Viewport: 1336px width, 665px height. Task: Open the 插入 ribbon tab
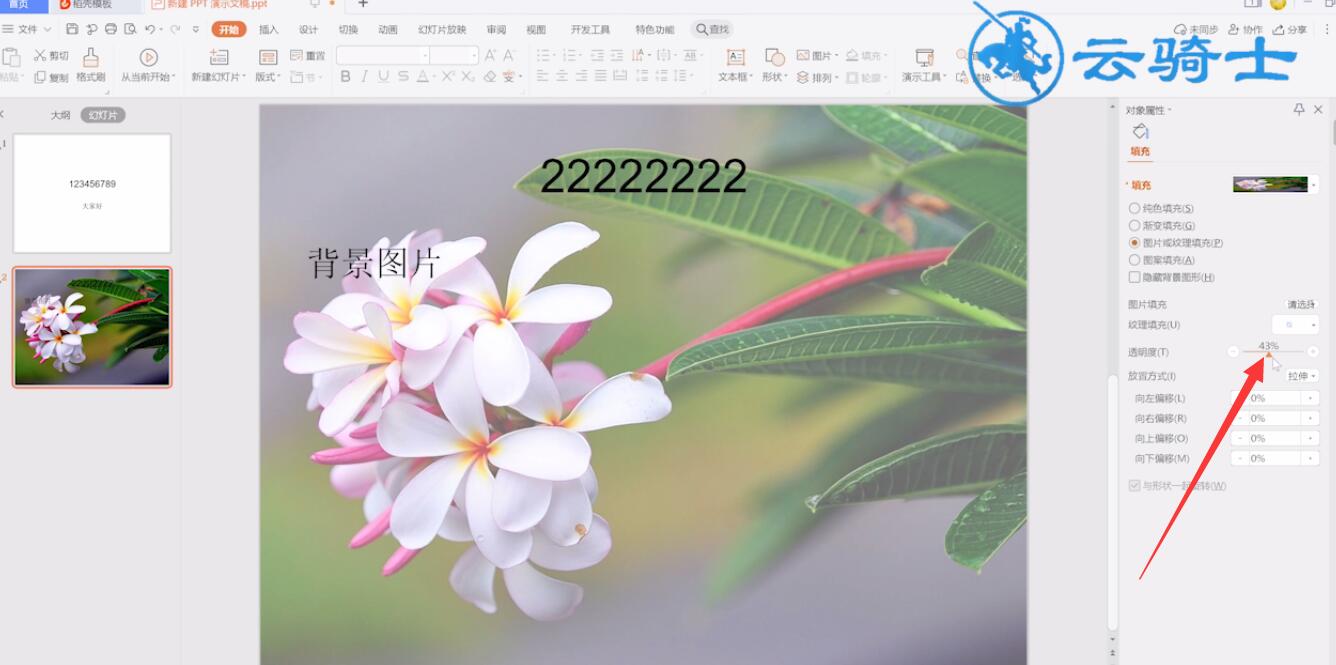269,30
